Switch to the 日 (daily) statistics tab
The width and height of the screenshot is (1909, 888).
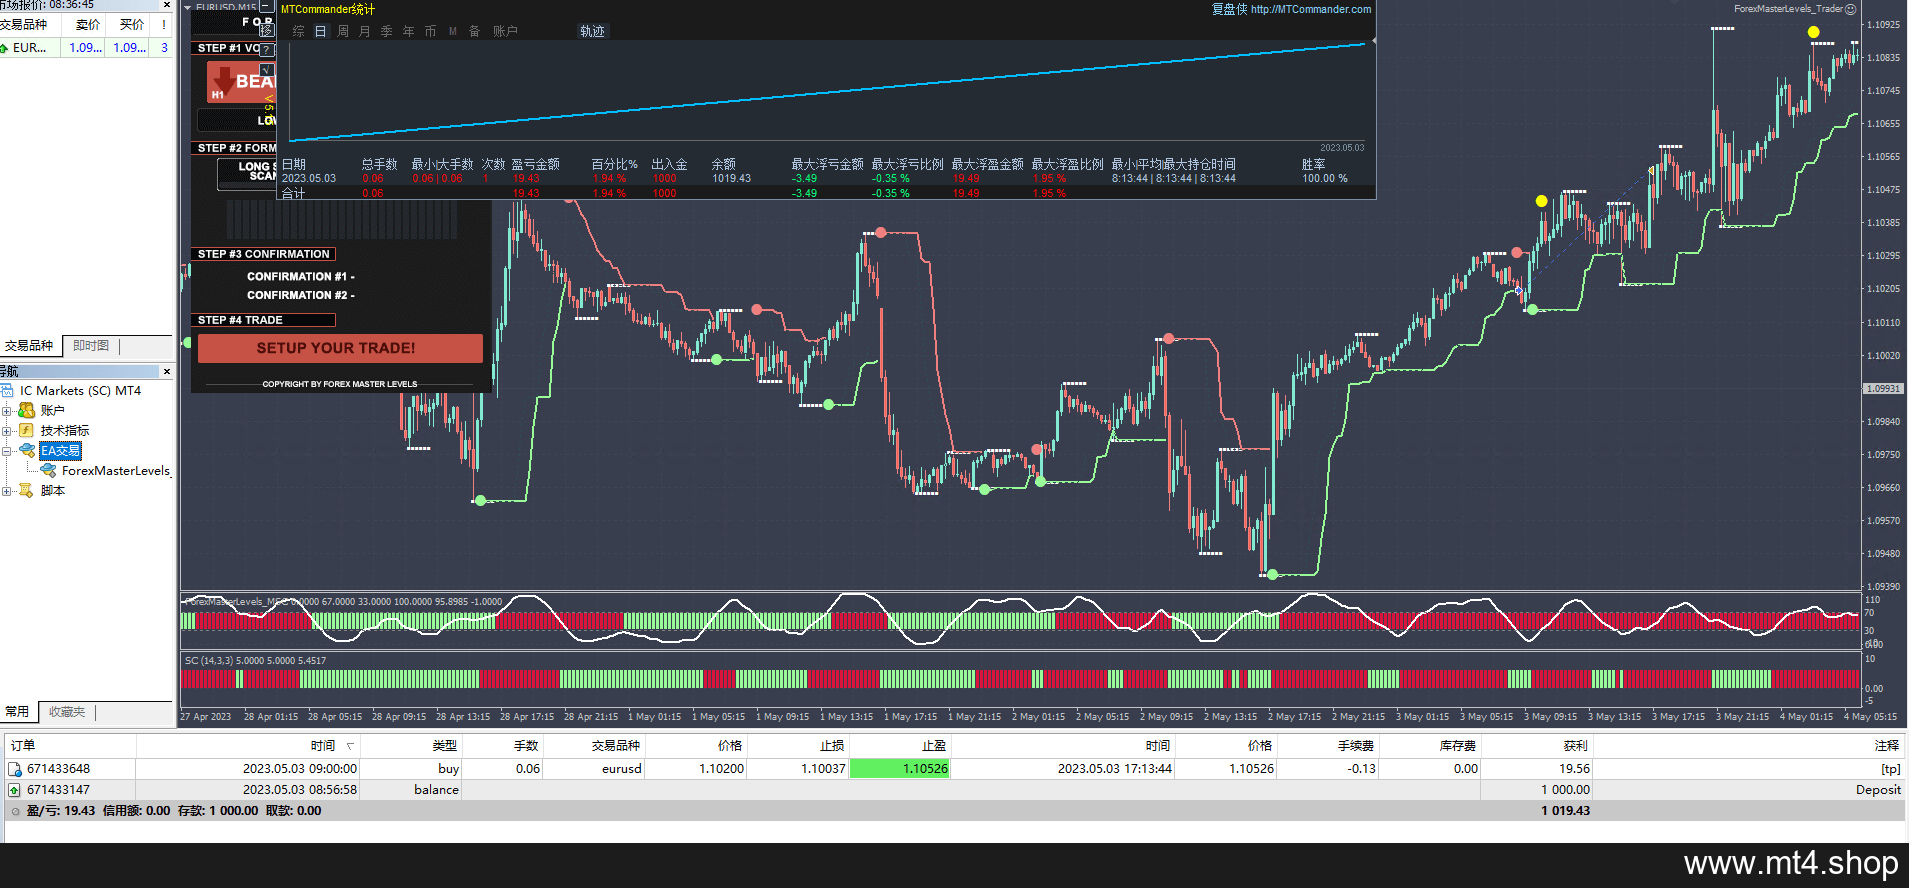[x=321, y=32]
